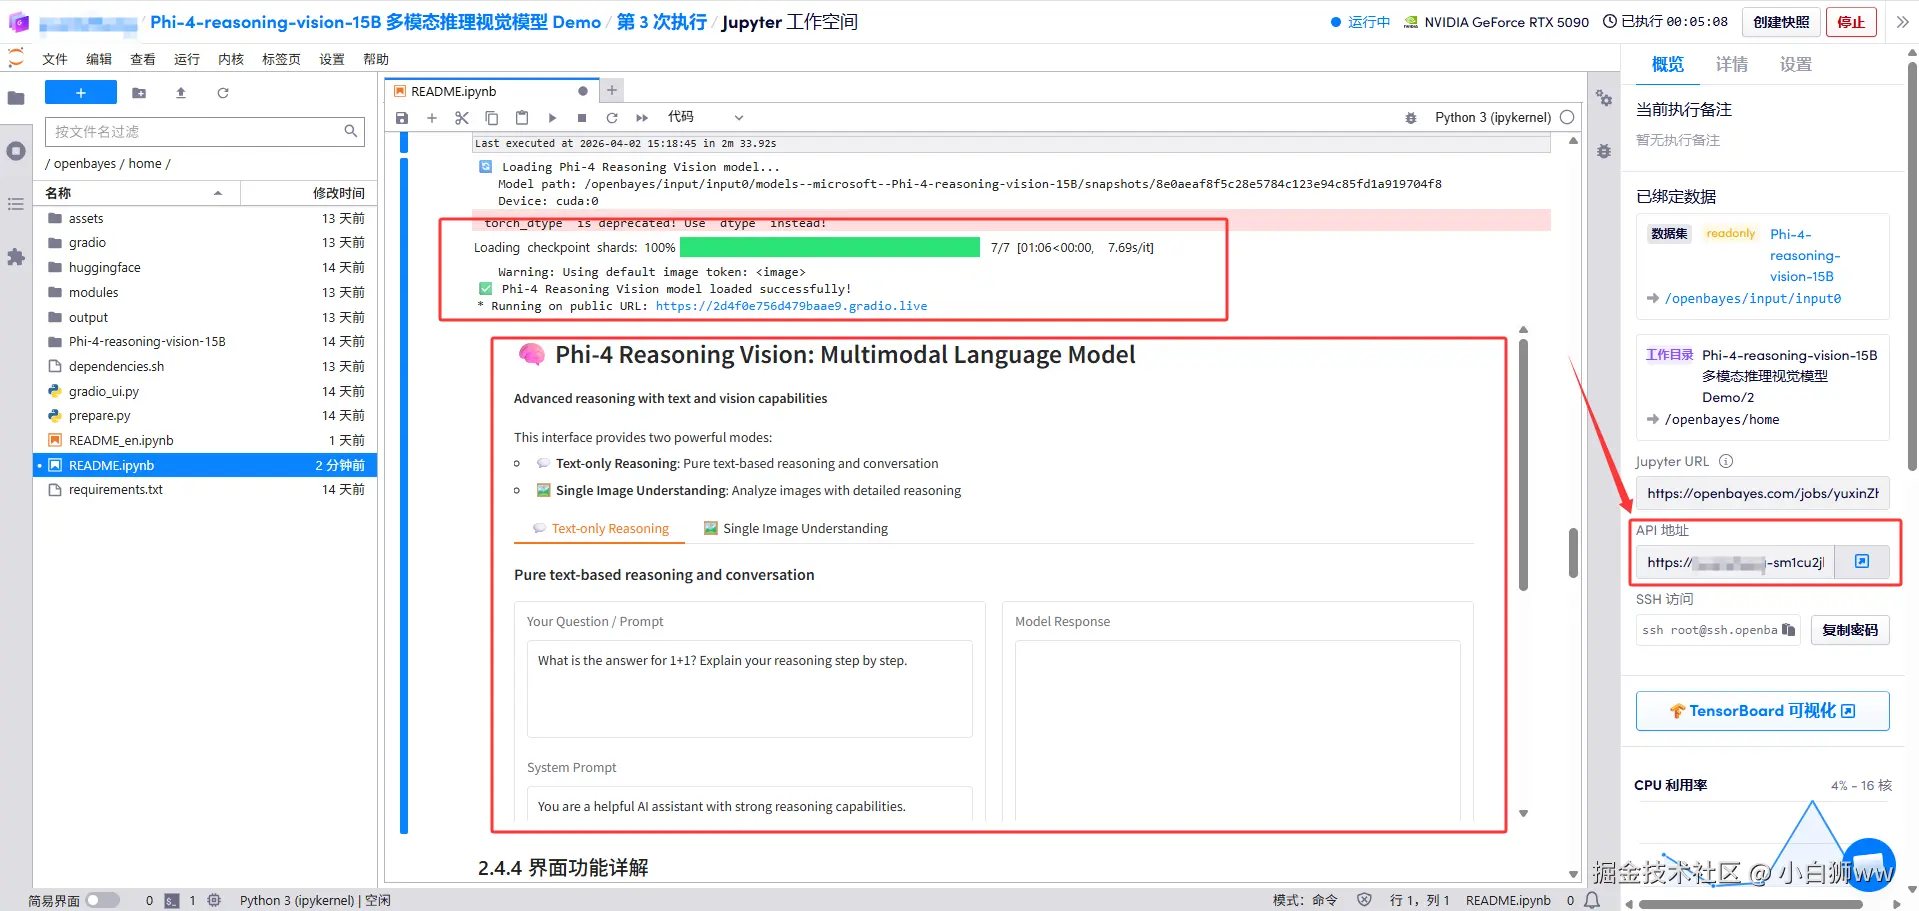Select requirements.txt in file list
This screenshot has width=1919, height=911.
(x=205, y=490)
